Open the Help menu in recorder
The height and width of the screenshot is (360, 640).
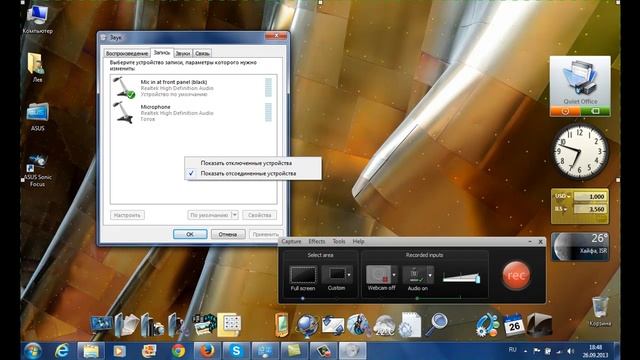point(358,242)
